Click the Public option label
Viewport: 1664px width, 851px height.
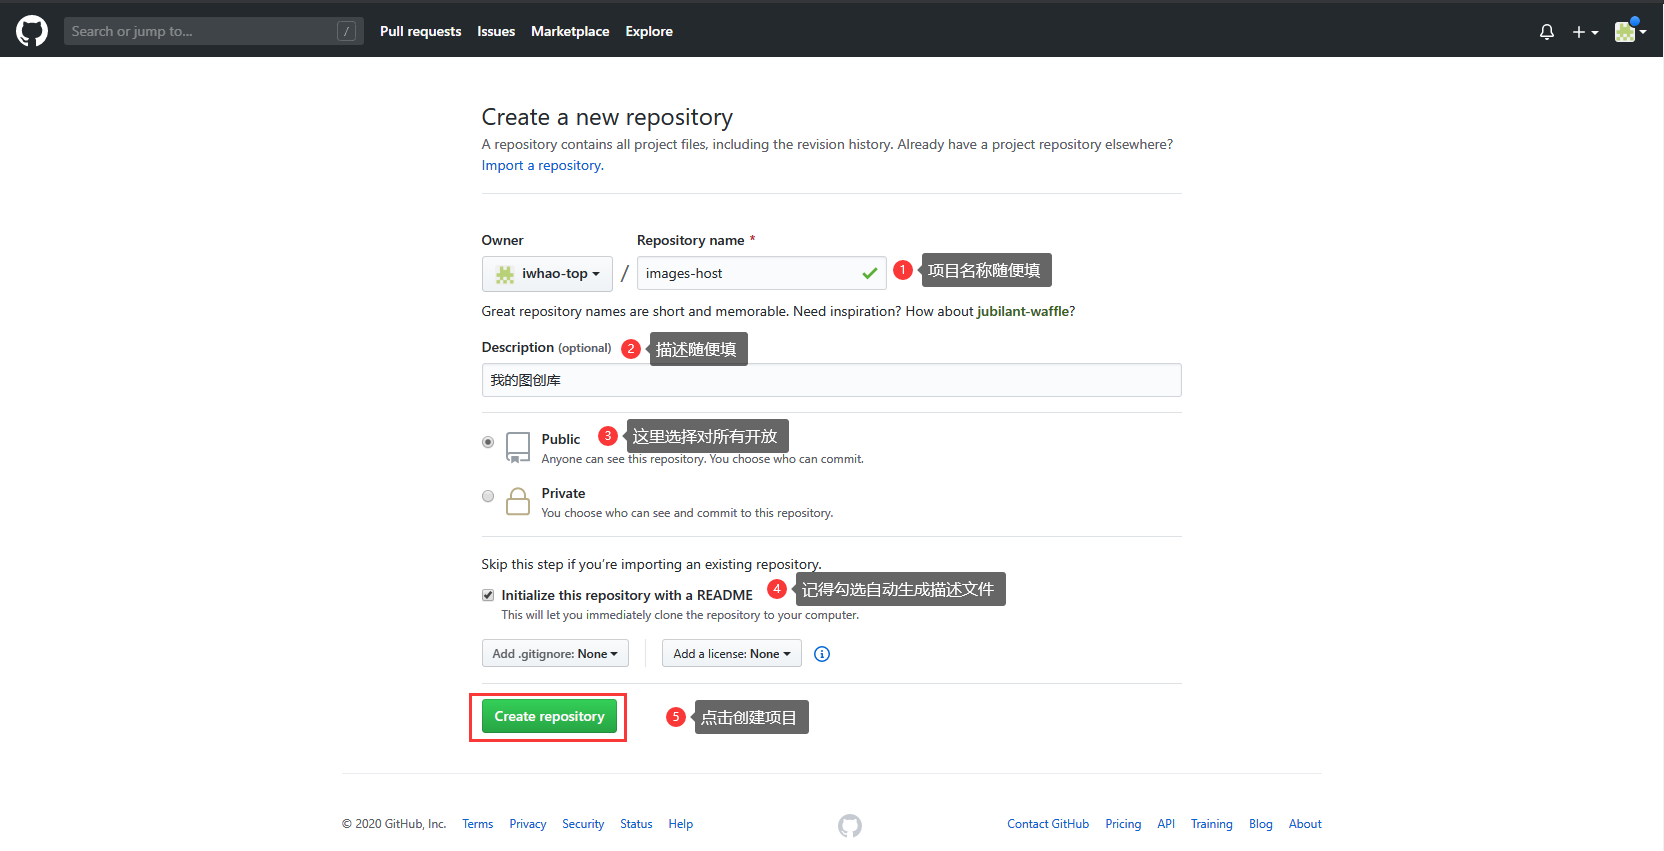pos(560,439)
